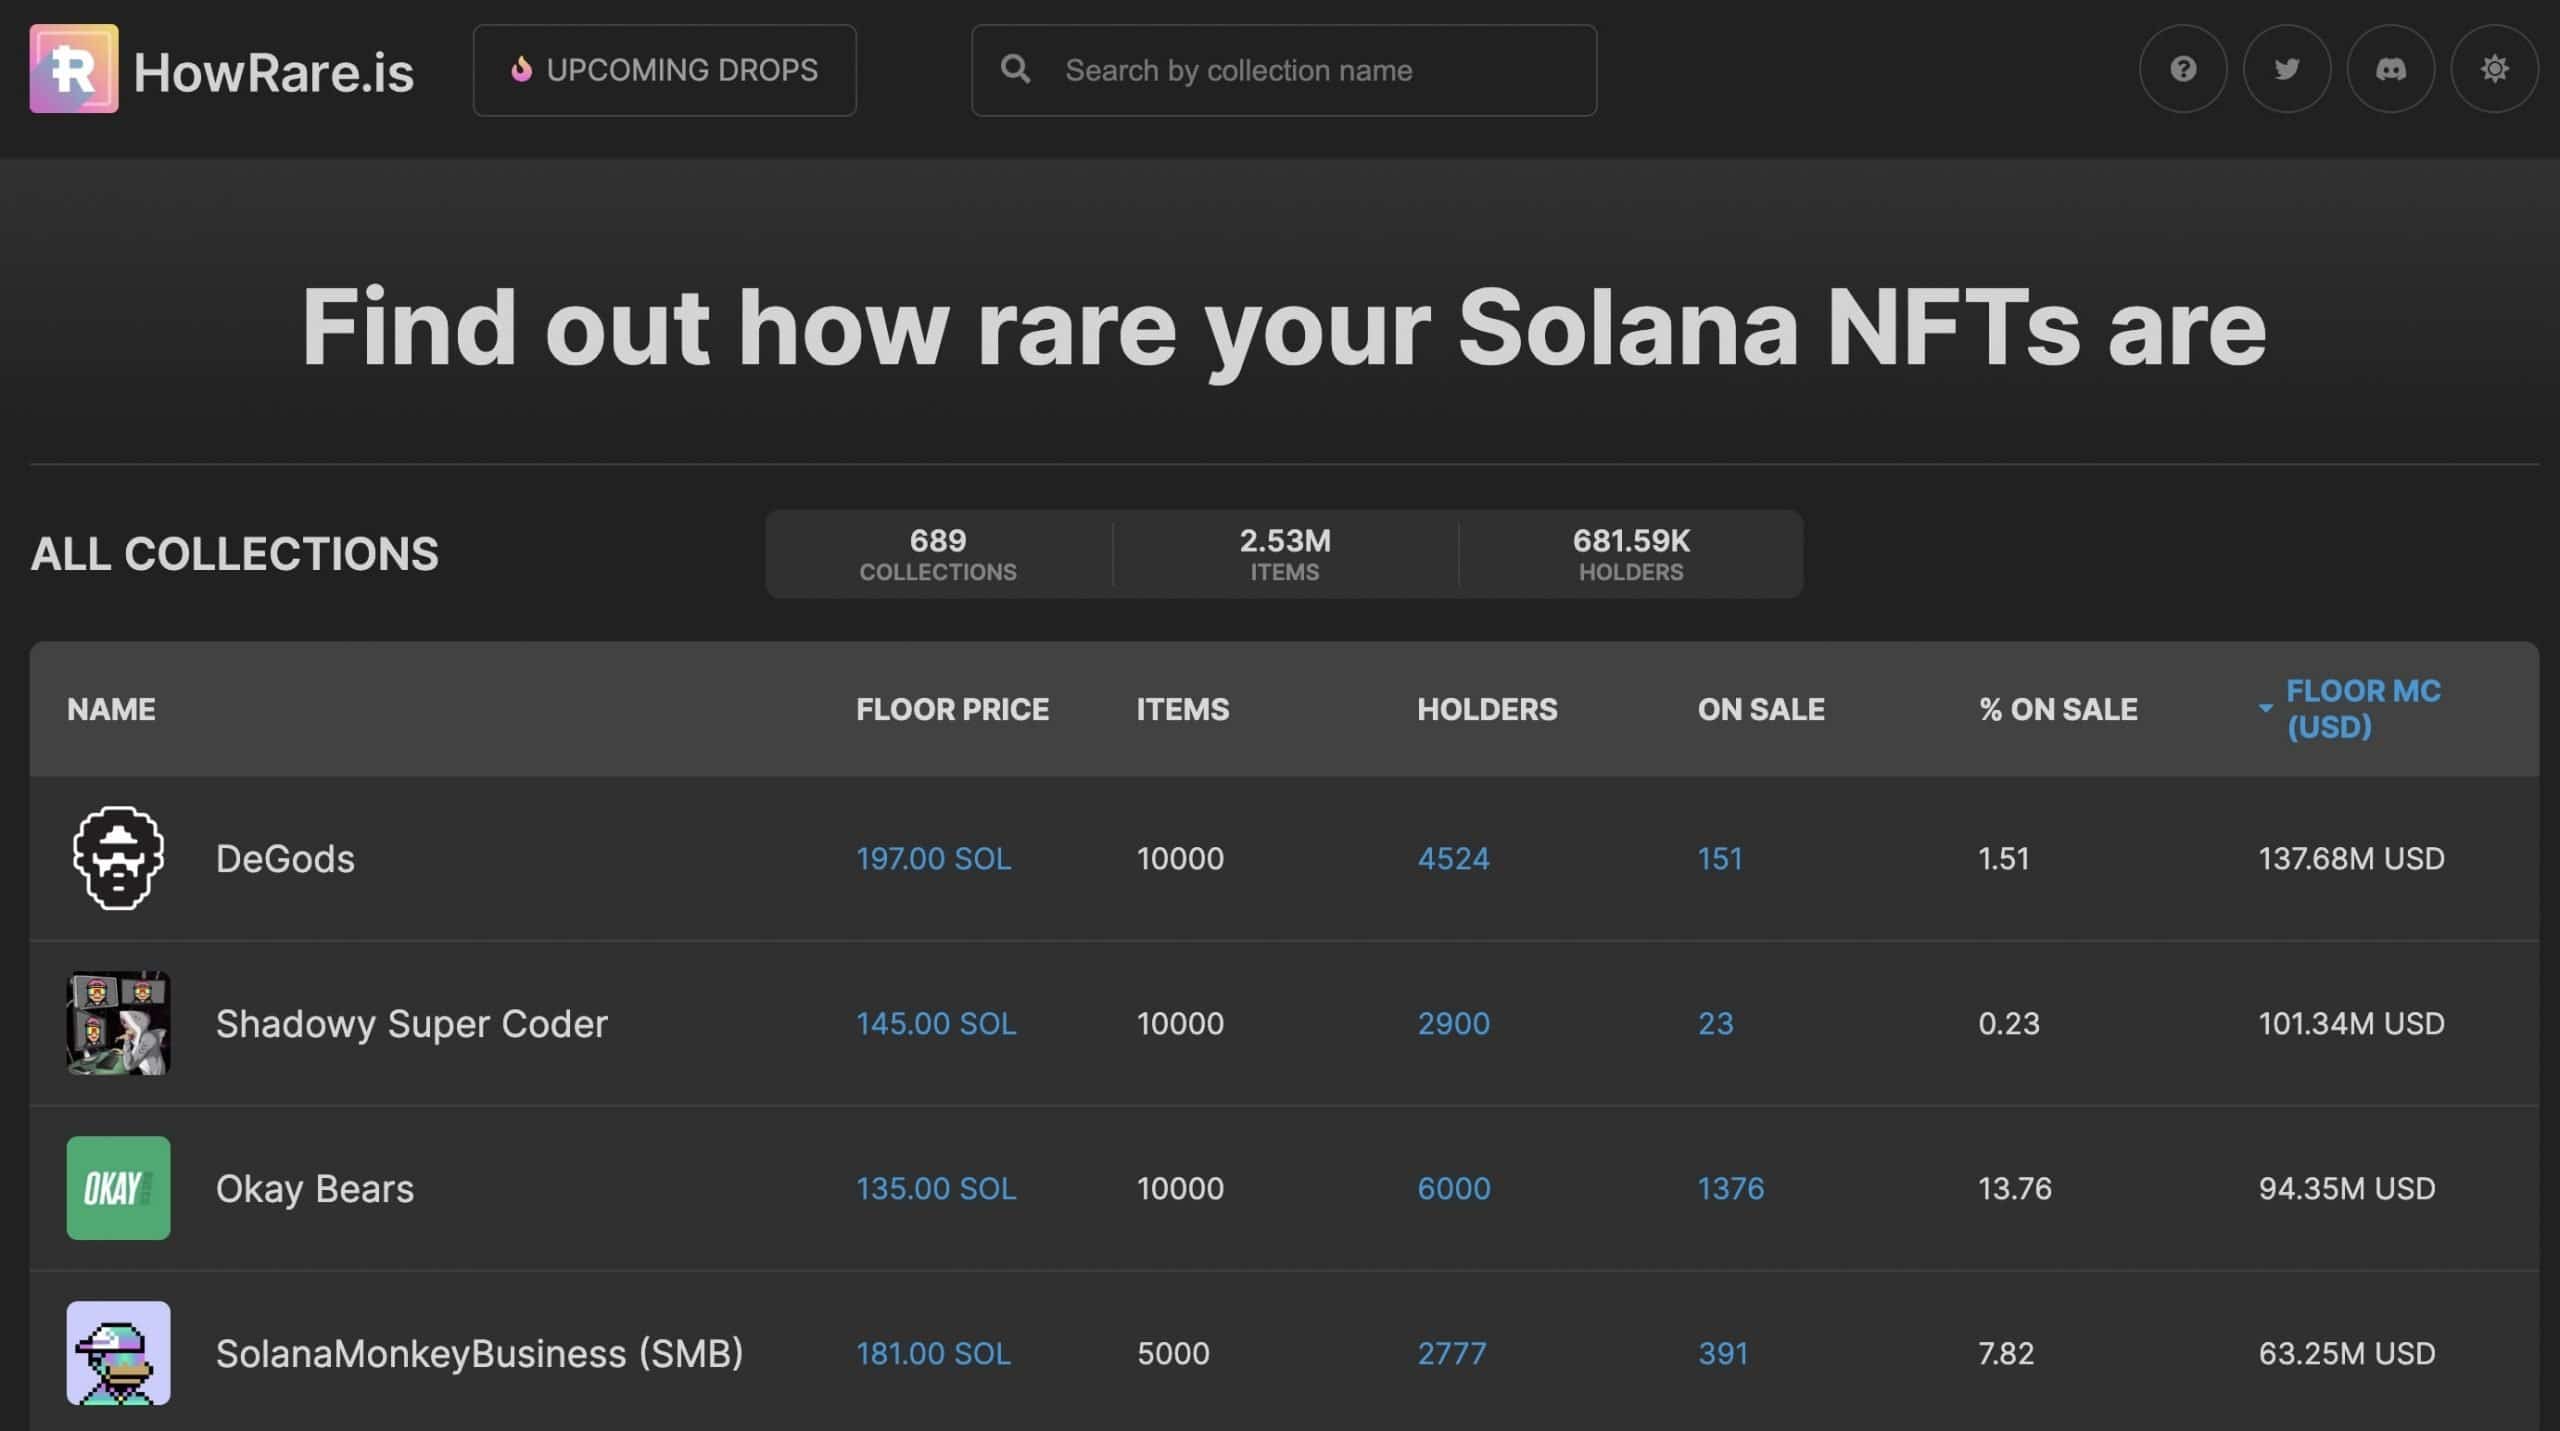Open the Discord server icon

[x=2391, y=69]
